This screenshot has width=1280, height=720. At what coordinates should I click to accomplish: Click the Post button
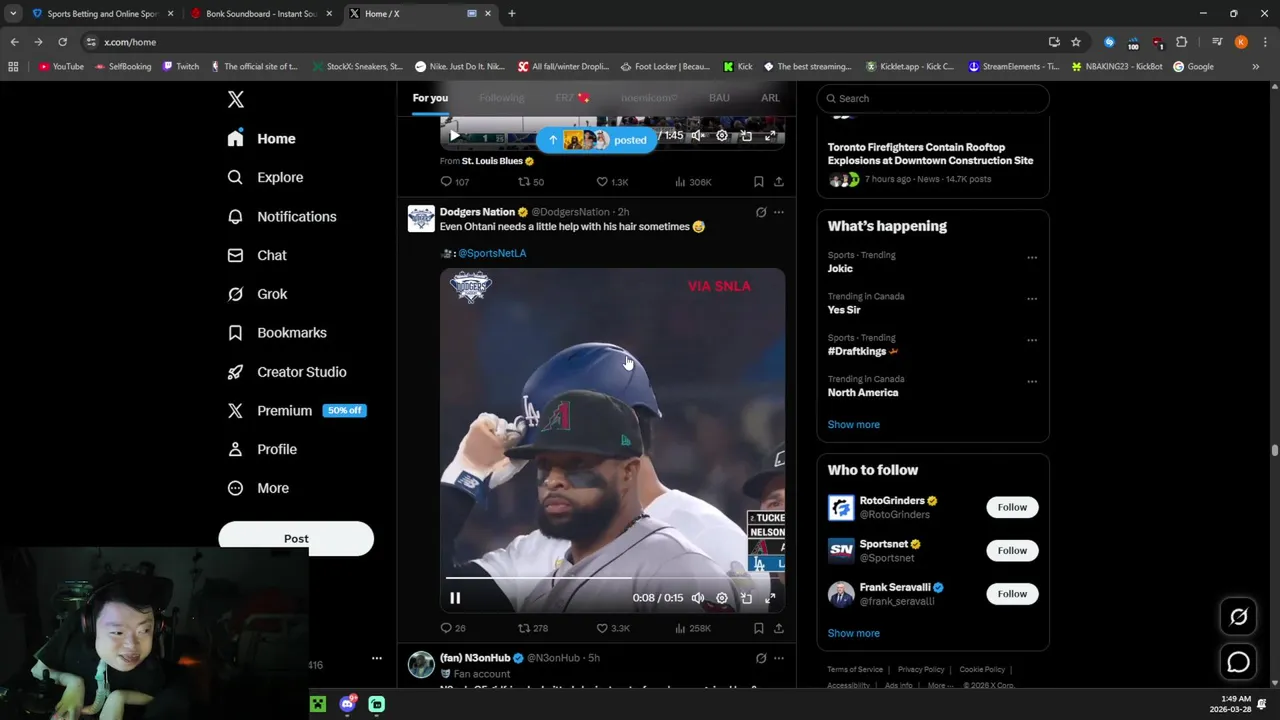(296, 538)
